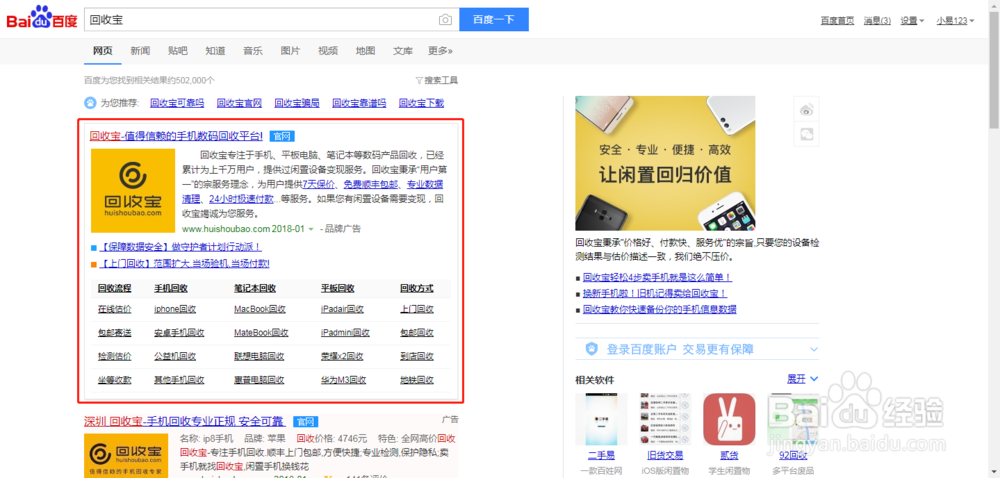Open 回收宝教你快速备份 link
Screen dimensions: 1000x478
(659, 310)
